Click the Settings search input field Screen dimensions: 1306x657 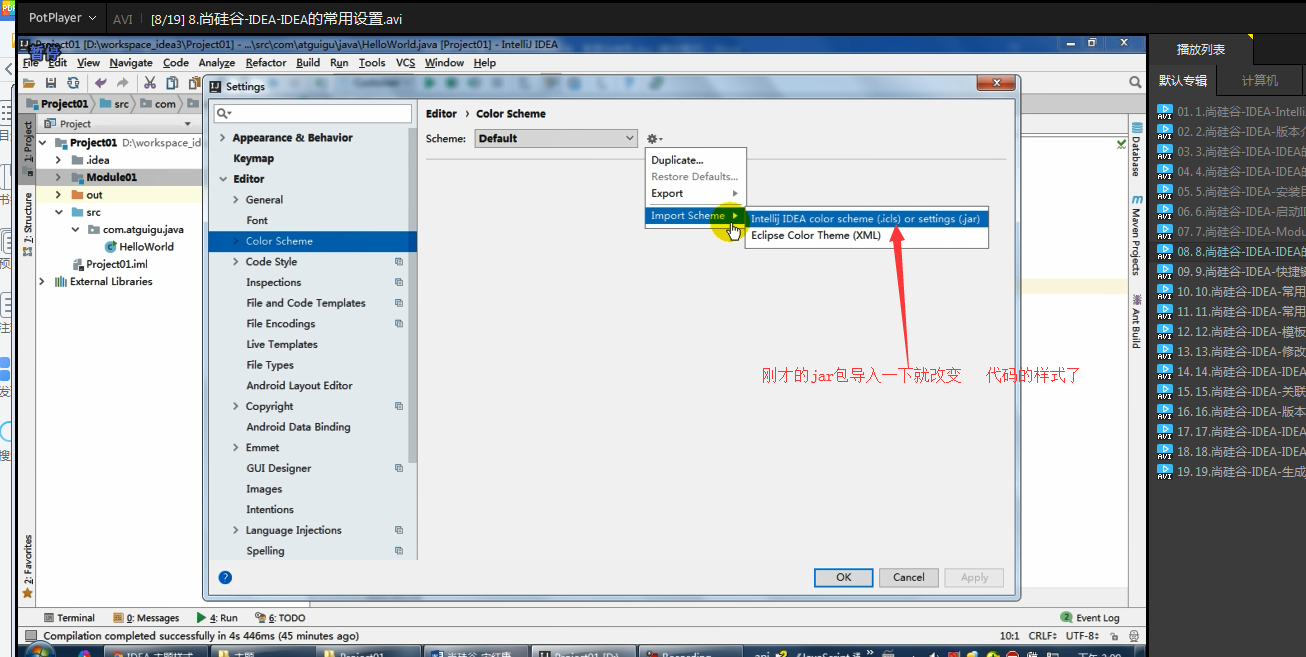click(313, 114)
